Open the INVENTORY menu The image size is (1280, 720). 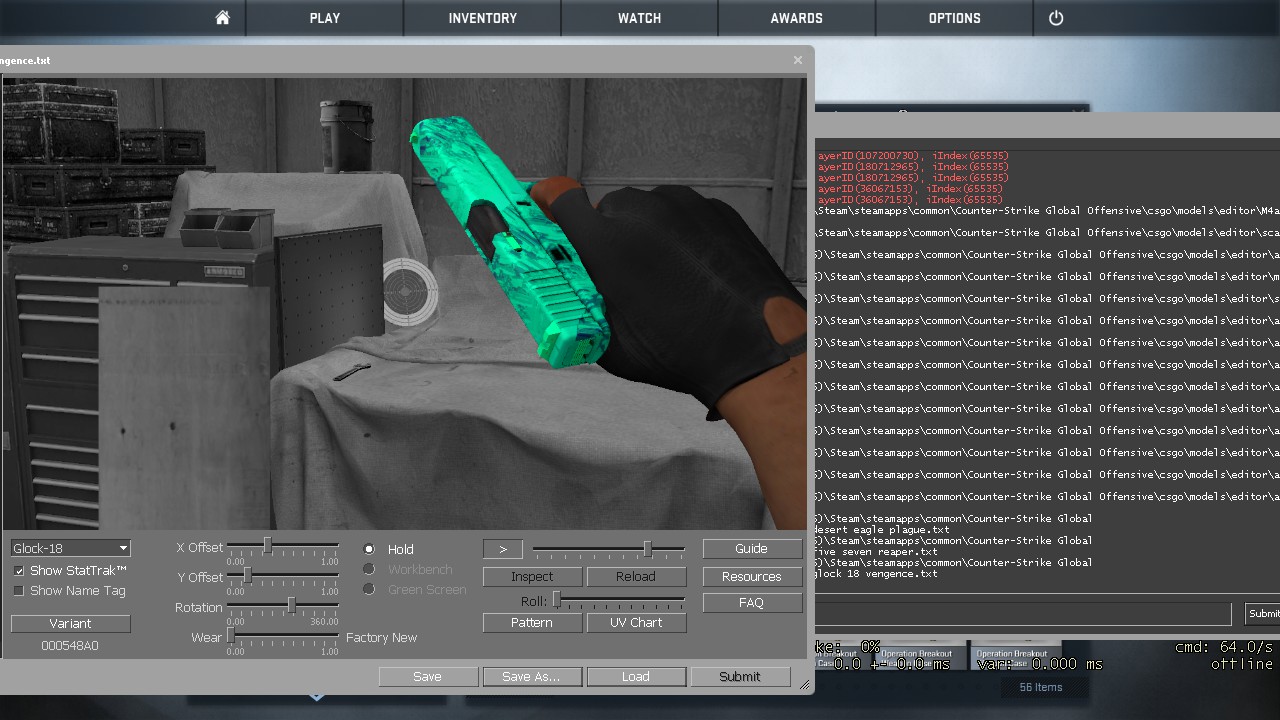tap(483, 18)
